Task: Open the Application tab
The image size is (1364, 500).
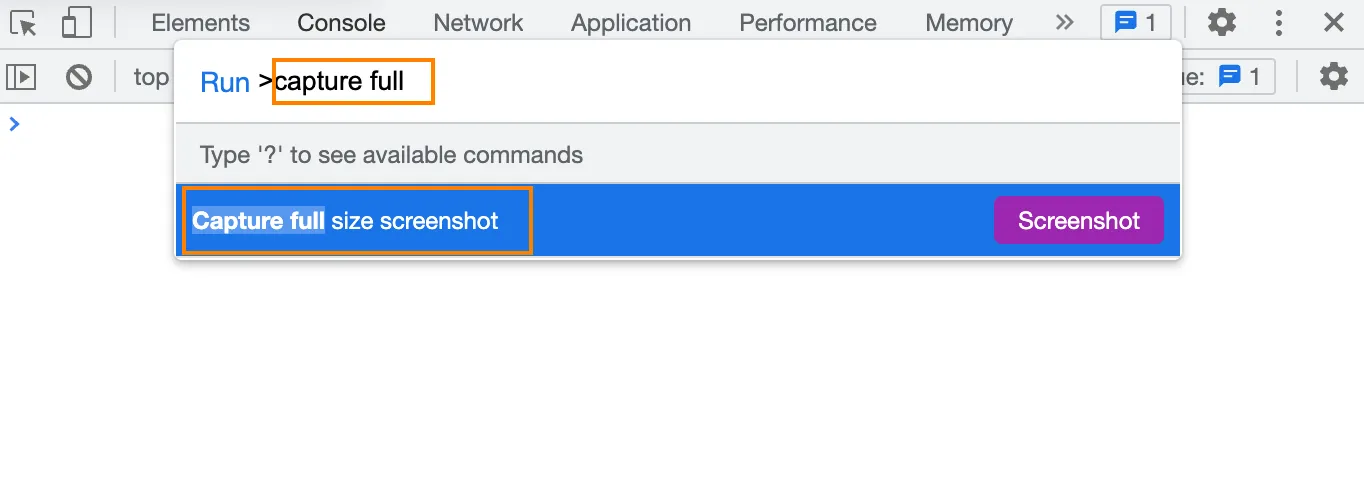Action: 631,22
